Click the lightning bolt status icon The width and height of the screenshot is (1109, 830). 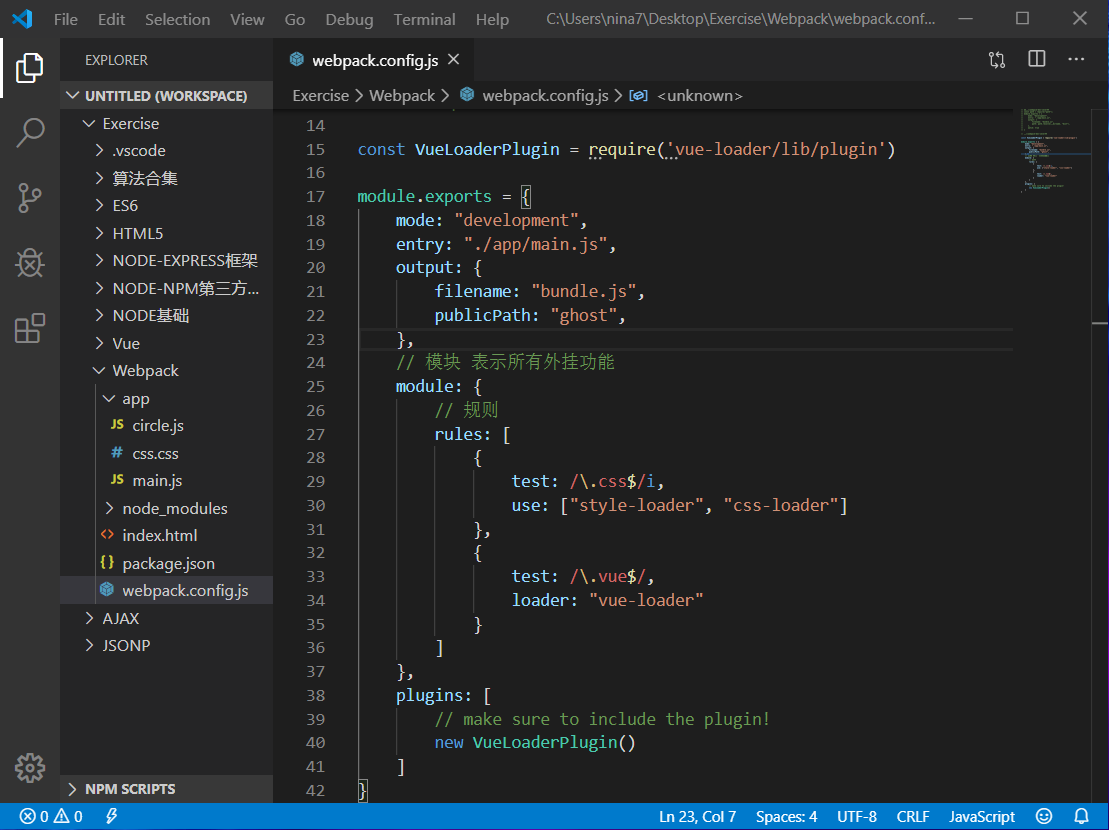tap(112, 817)
